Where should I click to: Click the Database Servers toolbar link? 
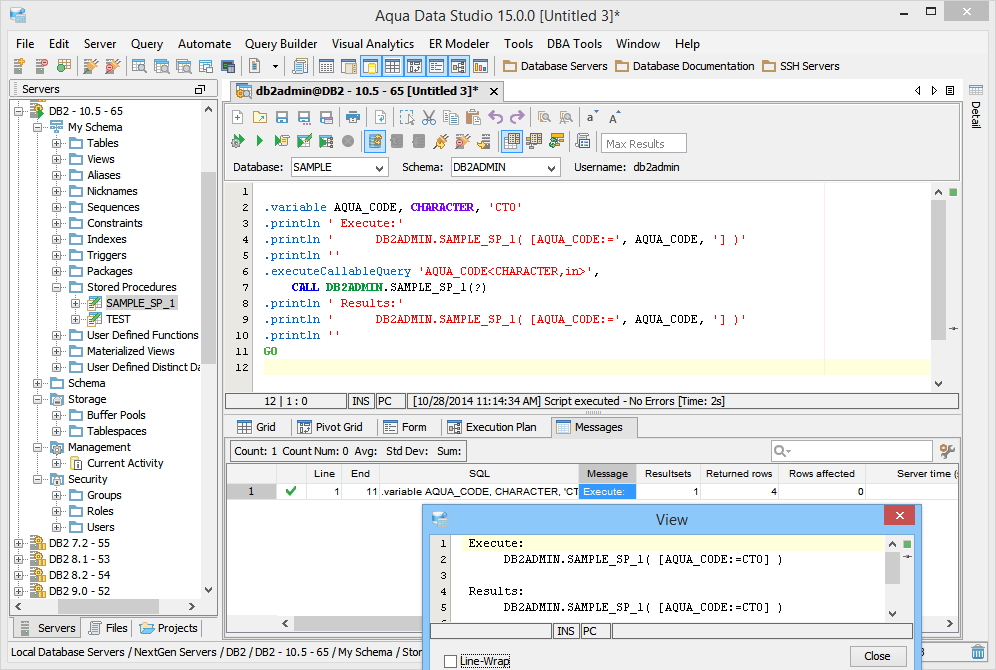(555, 66)
